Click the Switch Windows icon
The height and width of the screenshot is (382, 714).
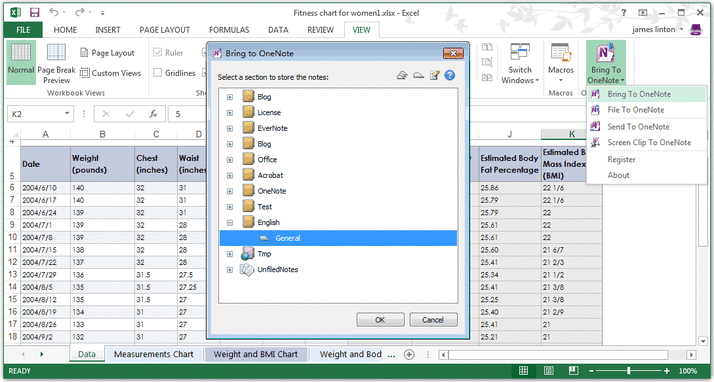pos(520,52)
